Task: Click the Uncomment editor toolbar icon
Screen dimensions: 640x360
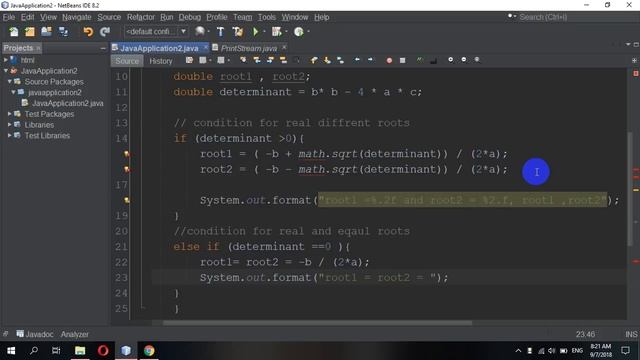Action: (x=433, y=60)
